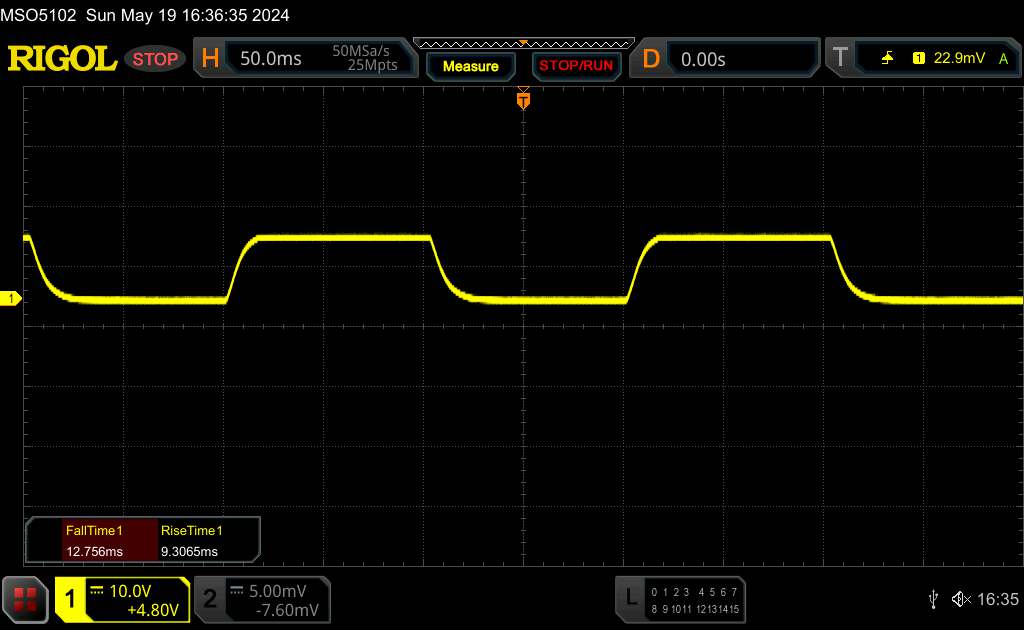Toggle the muted speaker icon

[961, 599]
